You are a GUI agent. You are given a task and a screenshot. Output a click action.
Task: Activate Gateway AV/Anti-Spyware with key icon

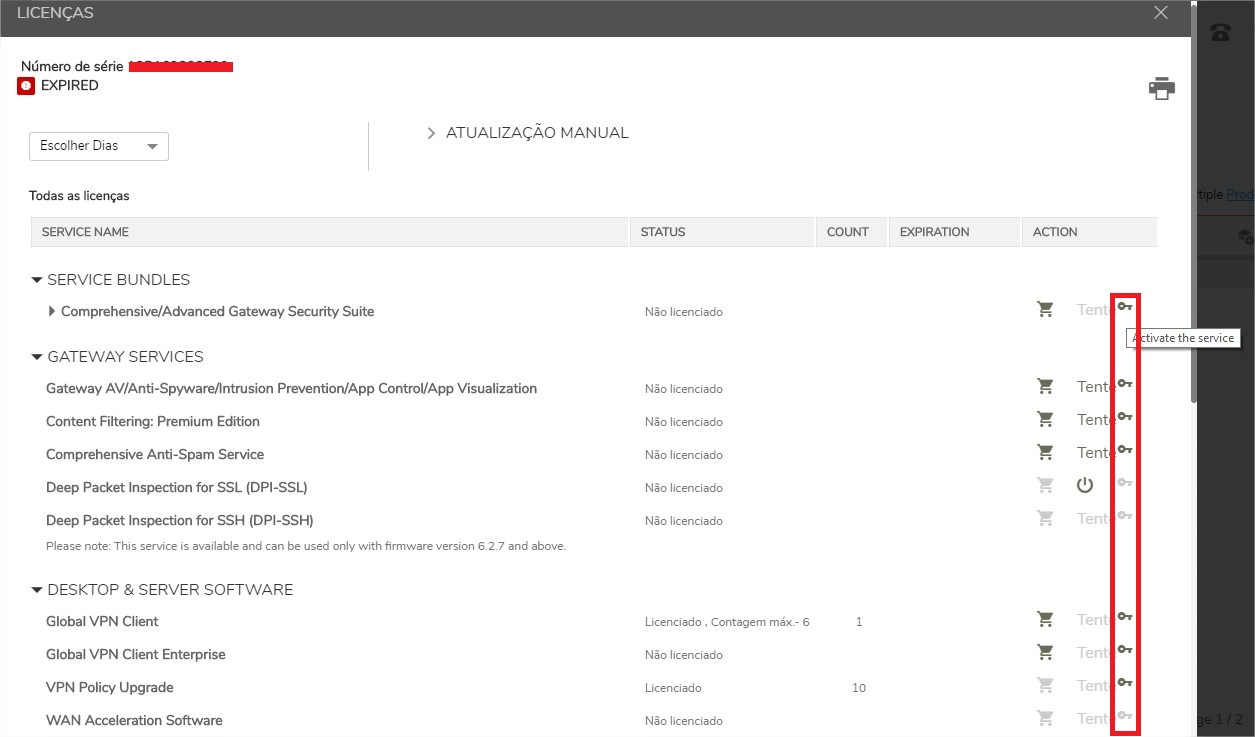pyautogui.click(x=1125, y=384)
